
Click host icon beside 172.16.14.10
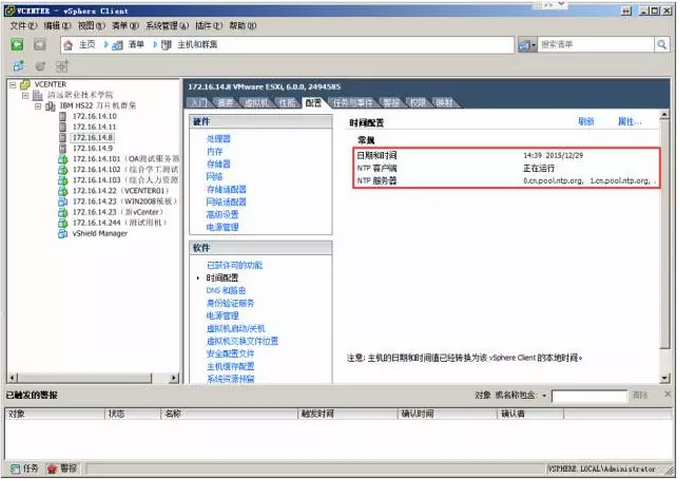pos(63,116)
